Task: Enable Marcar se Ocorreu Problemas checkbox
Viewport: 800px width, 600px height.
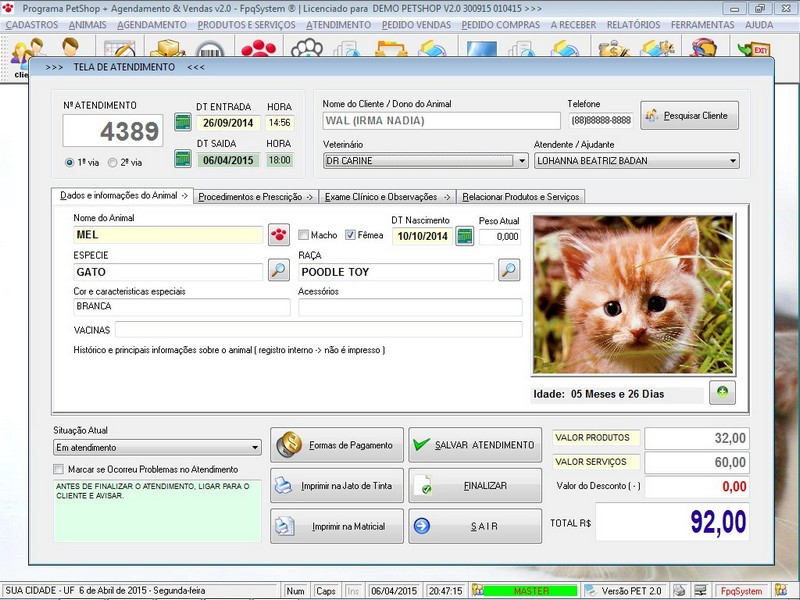Action: point(58,469)
